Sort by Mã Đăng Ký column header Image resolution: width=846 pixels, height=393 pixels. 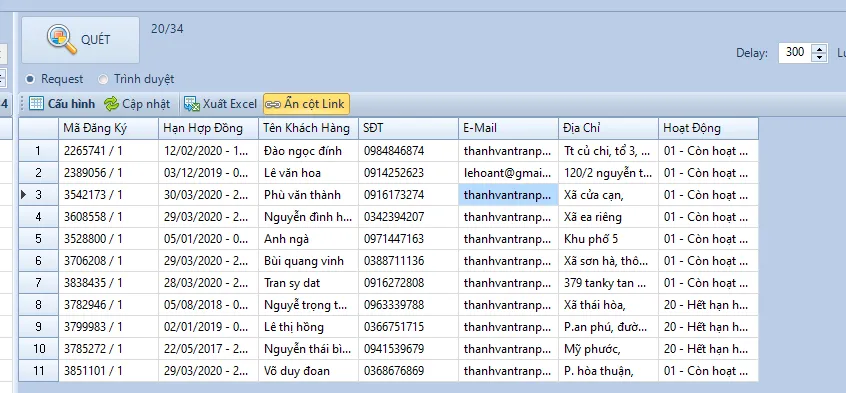(x=108, y=128)
